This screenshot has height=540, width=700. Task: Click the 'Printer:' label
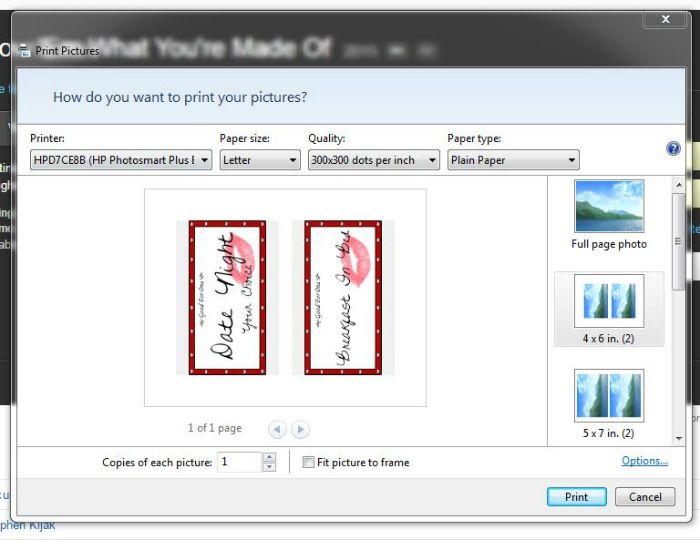[x=47, y=138]
